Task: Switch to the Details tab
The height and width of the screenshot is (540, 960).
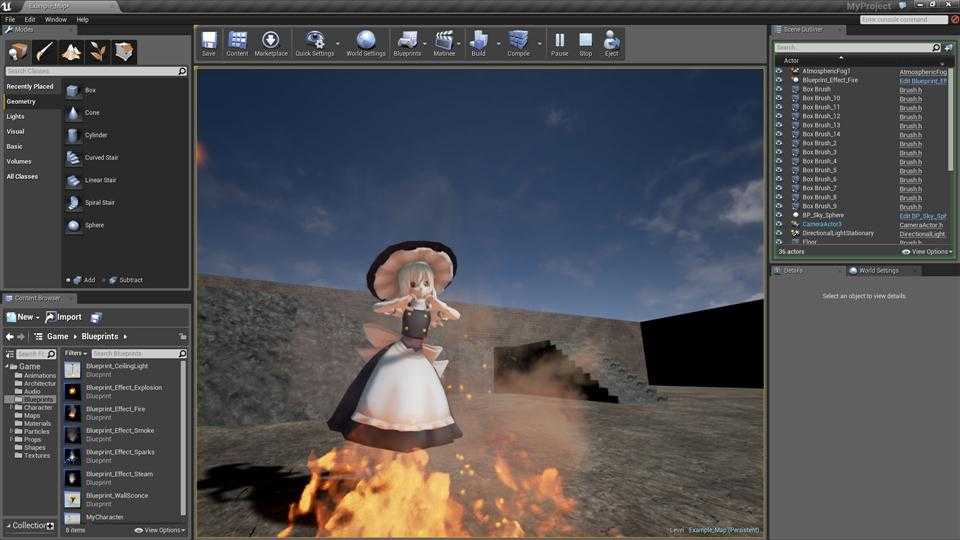Action: click(792, 271)
